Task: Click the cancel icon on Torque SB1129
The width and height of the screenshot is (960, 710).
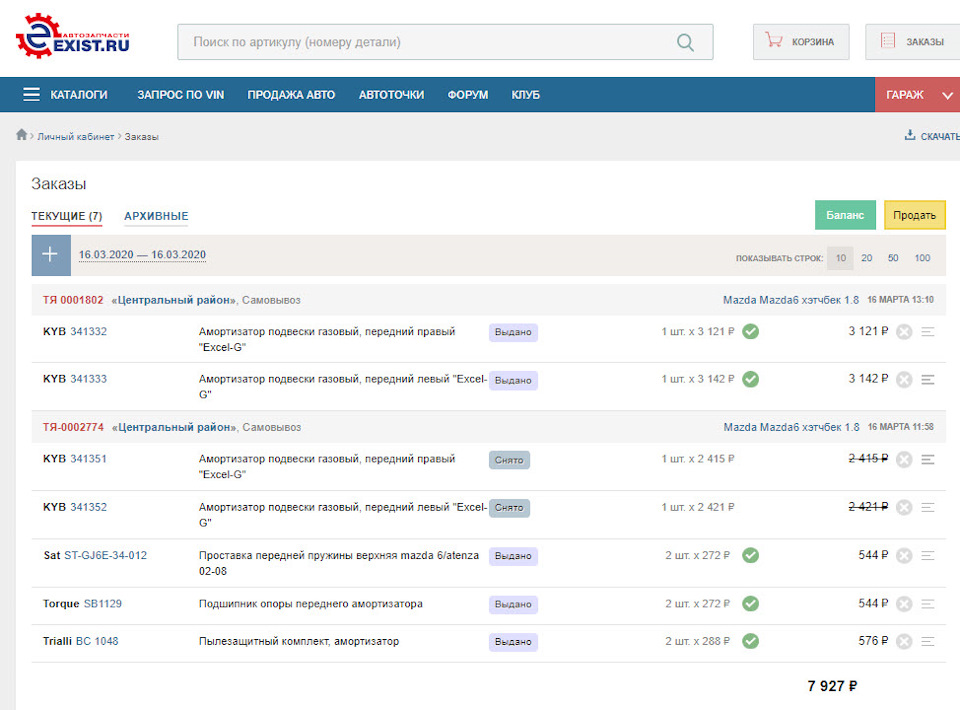Action: [x=904, y=604]
